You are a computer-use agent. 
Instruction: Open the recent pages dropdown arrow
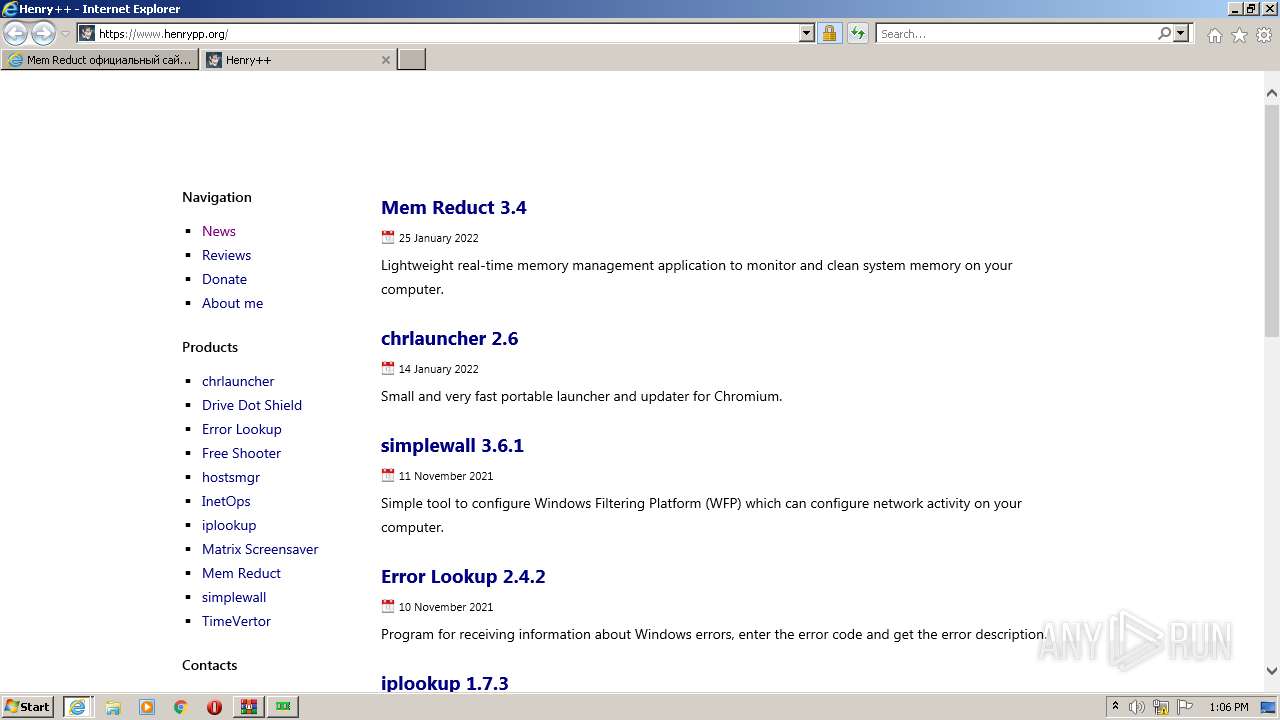click(65, 34)
